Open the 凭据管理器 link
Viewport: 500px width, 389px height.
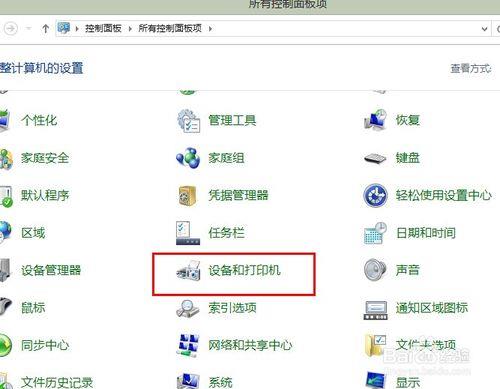(x=238, y=195)
